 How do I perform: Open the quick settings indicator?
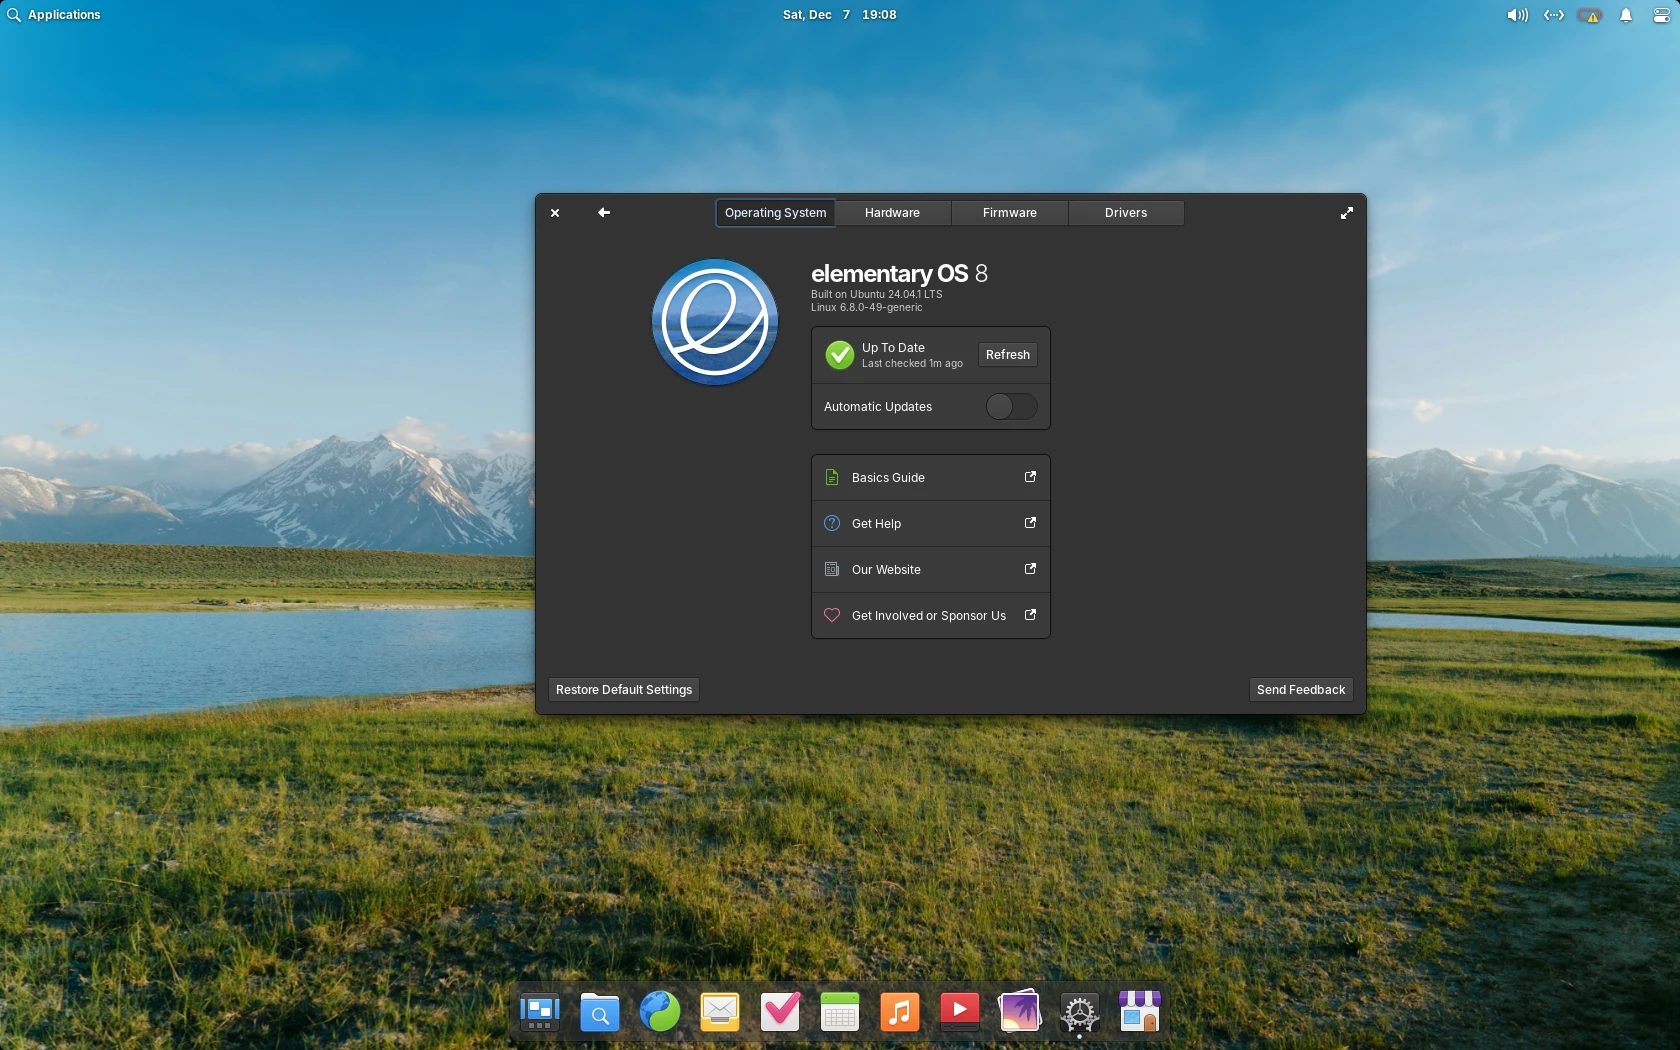pyautogui.click(x=1660, y=14)
